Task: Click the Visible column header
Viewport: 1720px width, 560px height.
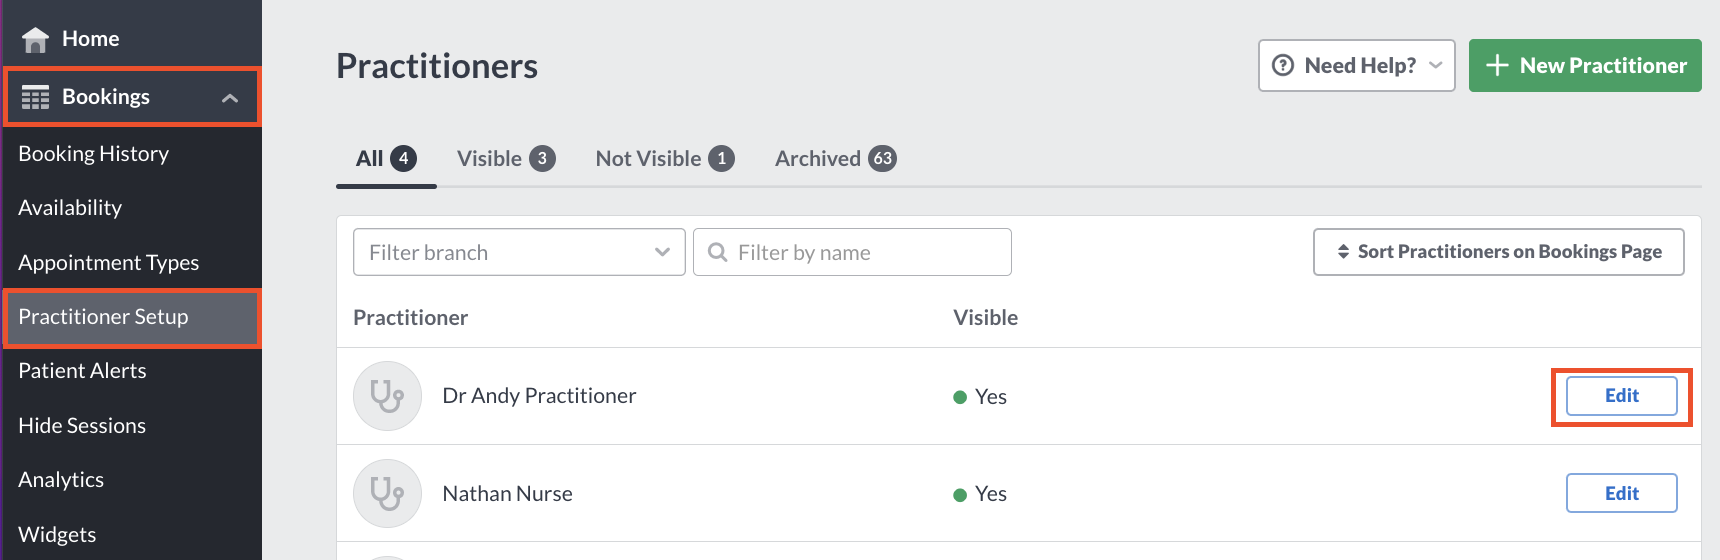Action: [x=985, y=317]
